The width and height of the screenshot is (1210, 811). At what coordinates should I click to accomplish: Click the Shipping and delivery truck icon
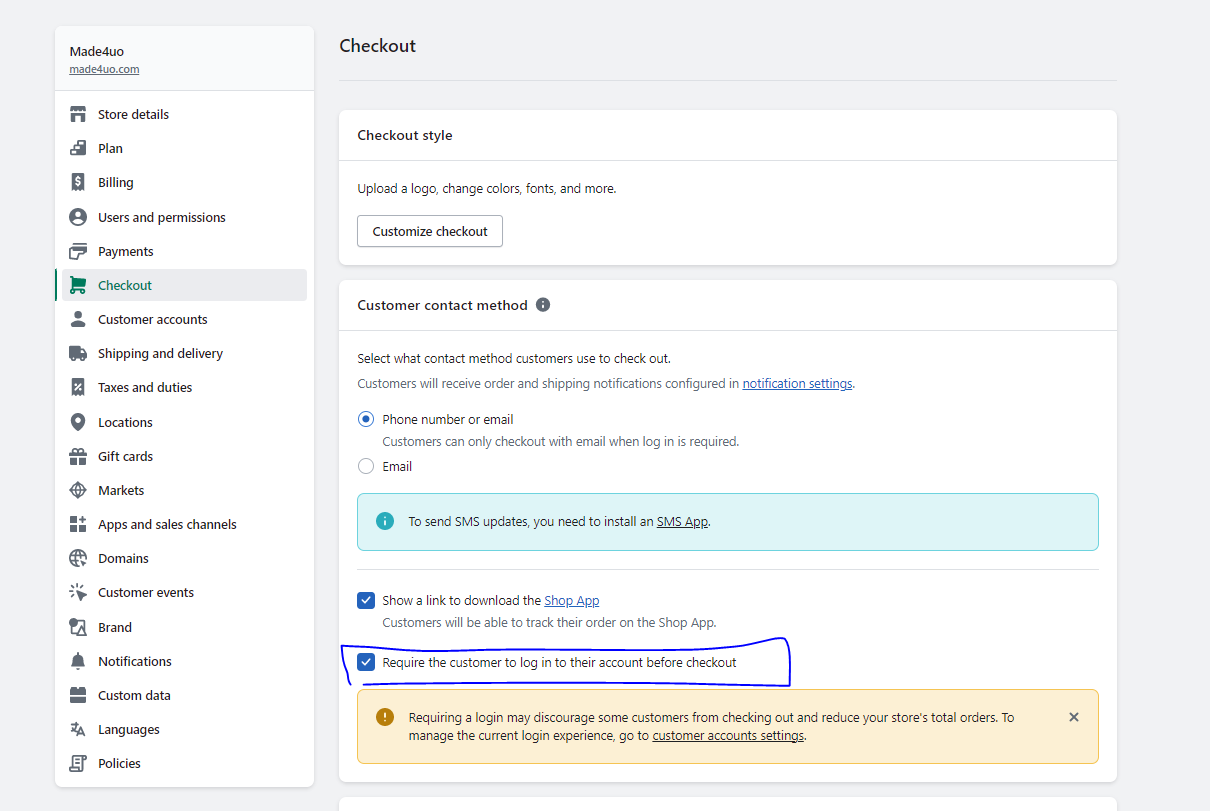pyautogui.click(x=78, y=353)
